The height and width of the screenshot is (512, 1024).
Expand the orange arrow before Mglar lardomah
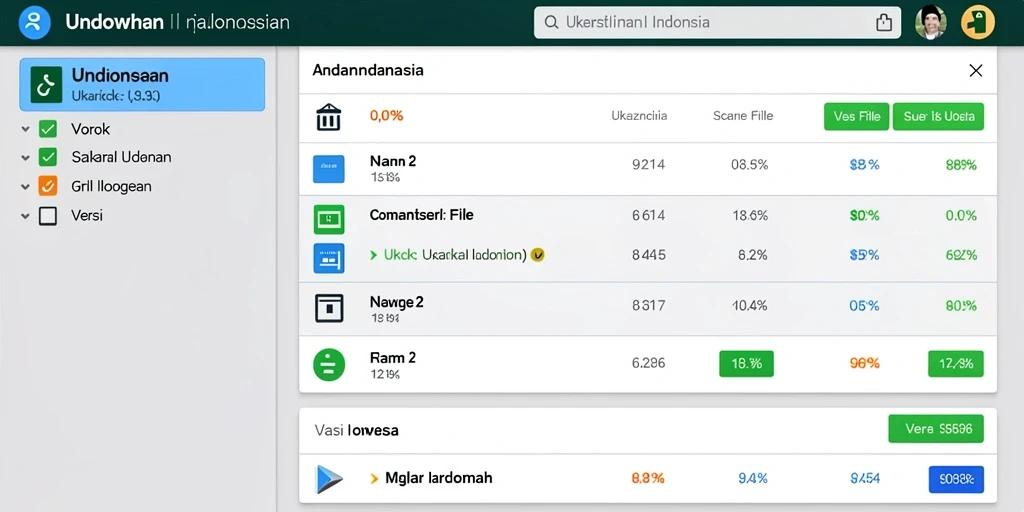374,479
